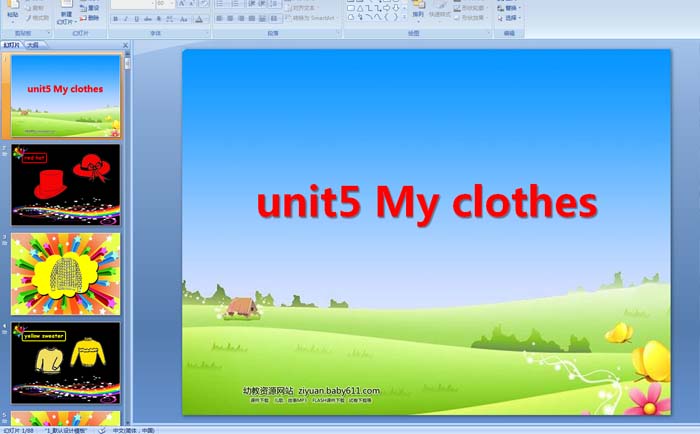Screen dimensions: 700x434
Task: Select the Rectangle shape in the gallery
Action: pyautogui.click(x=351, y=8)
